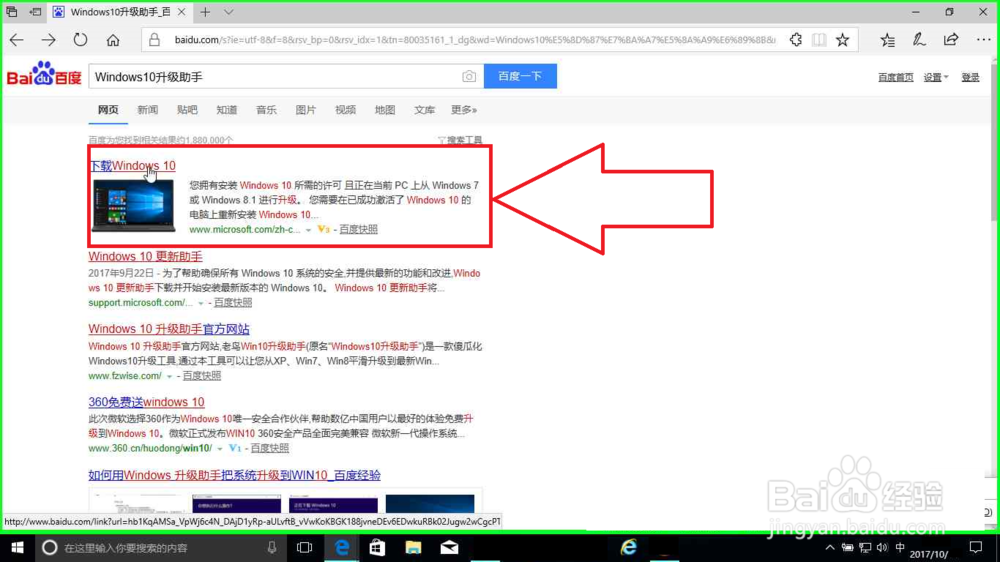Open the extensions puzzle icon in address bar
Image resolution: width=1000 pixels, height=562 pixels.
[796, 40]
